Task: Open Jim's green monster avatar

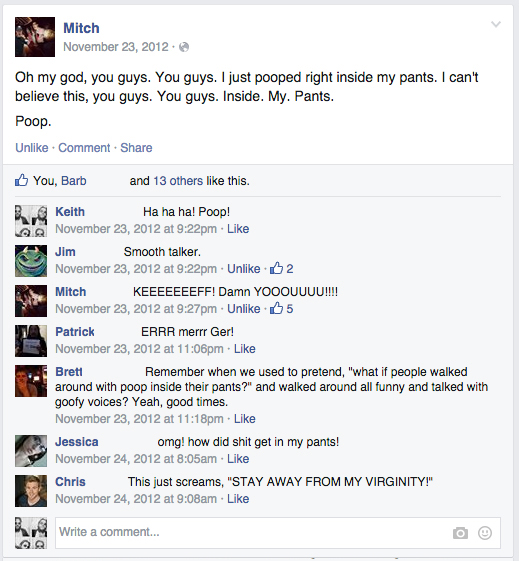Action: point(31,261)
